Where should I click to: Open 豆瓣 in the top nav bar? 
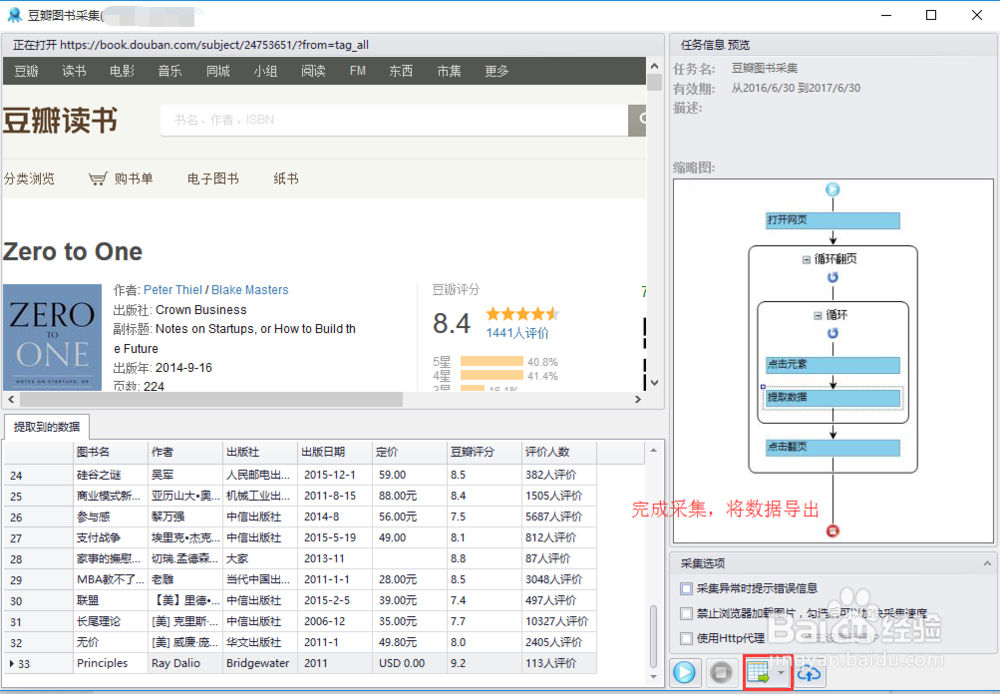[26, 71]
